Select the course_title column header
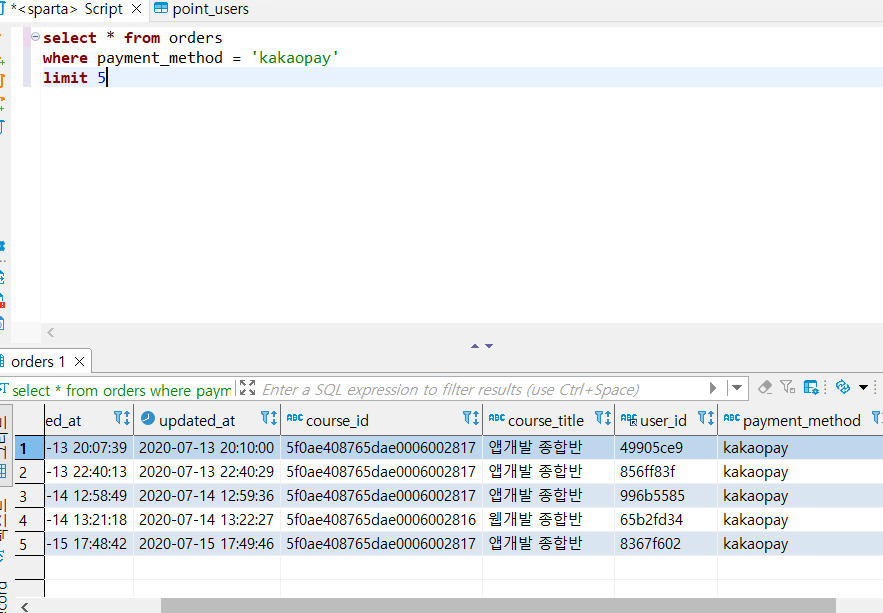 pyautogui.click(x=546, y=420)
